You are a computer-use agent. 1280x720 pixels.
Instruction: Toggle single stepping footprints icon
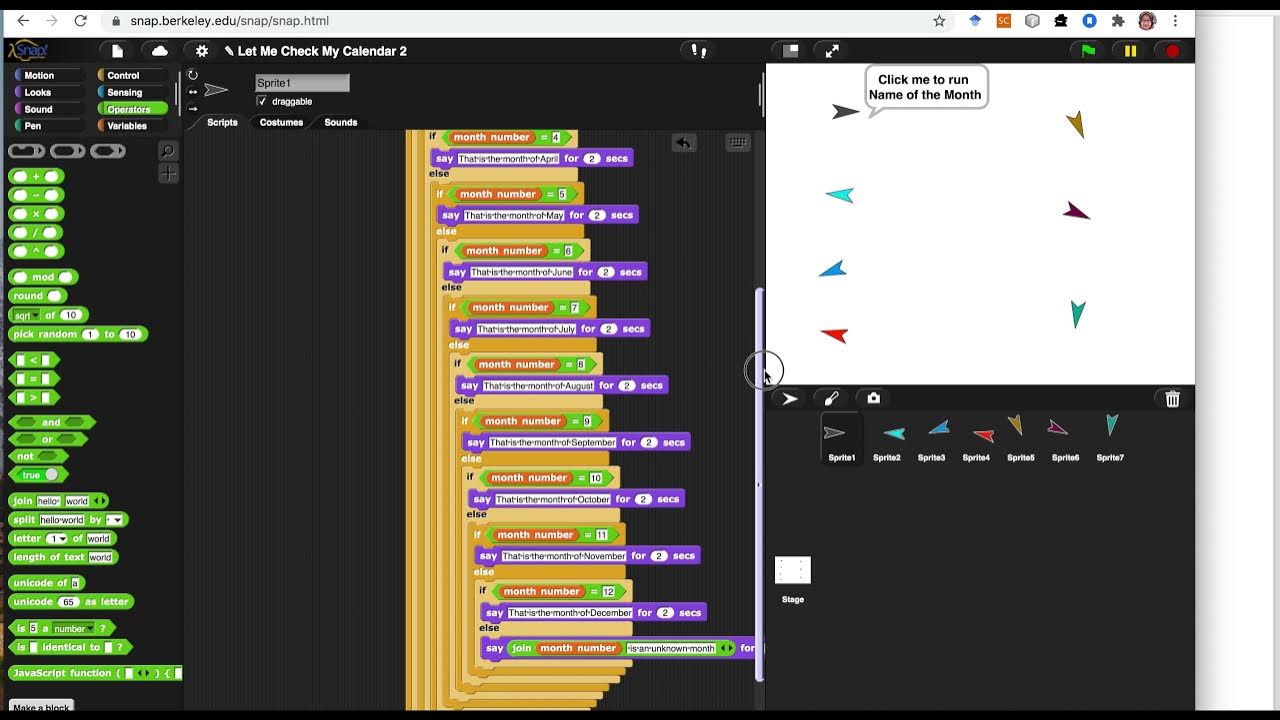tap(700, 51)
